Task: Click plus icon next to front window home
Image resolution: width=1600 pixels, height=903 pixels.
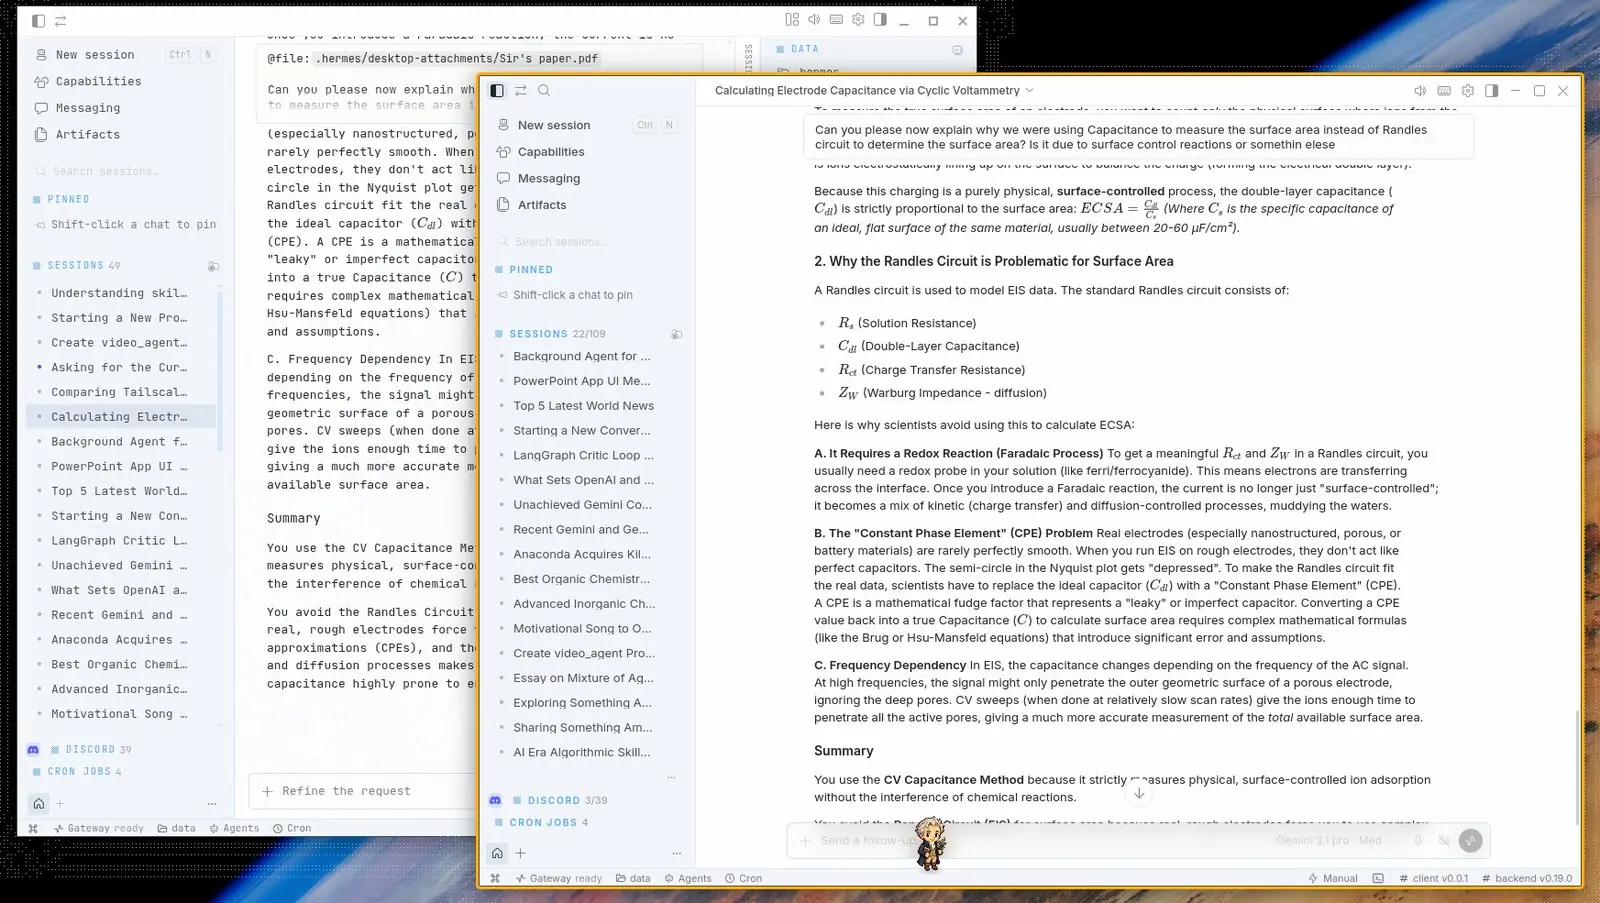Action: [x=521, y=853]
